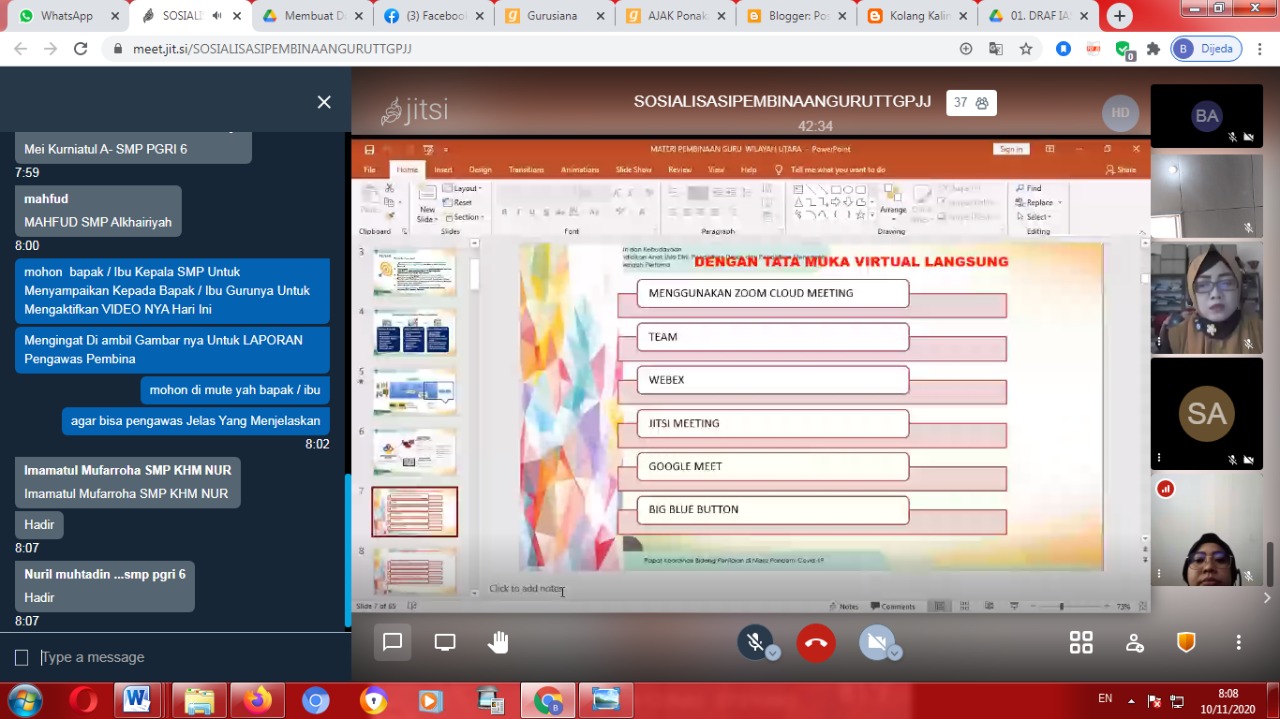Viewport: 1280px width, 719px height.
Task: Open the orange security shield options
Action: 1186,643
